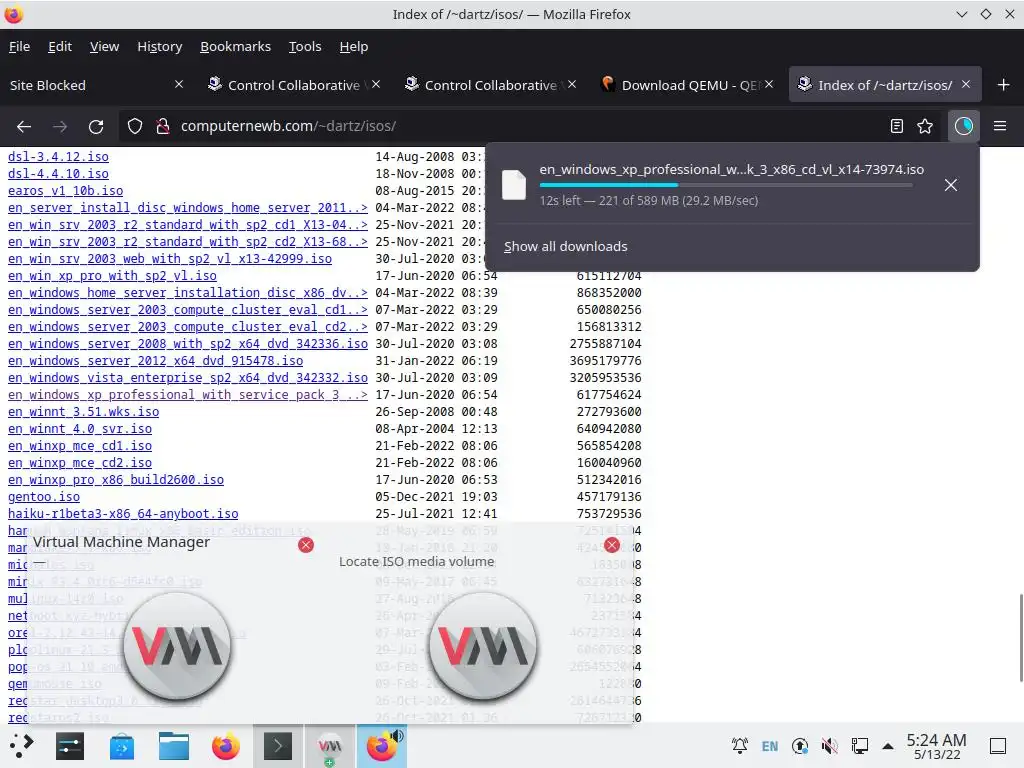Download dsl-4.4.10.iso

click(x=58, y=174)
